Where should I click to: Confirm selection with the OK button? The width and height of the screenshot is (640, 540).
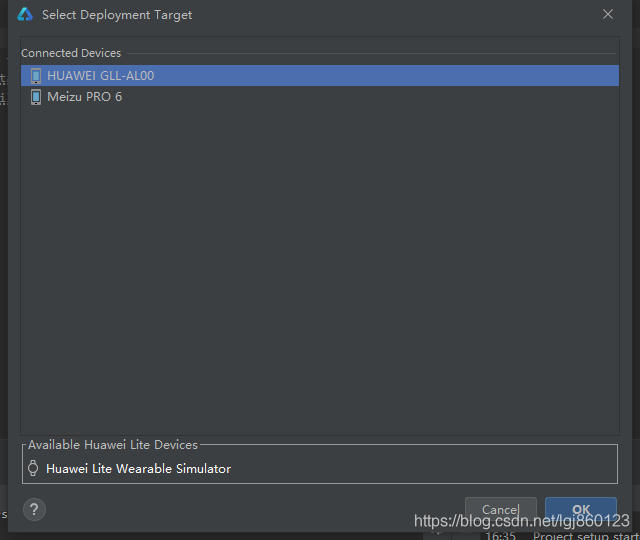click(x=581, y=509)
